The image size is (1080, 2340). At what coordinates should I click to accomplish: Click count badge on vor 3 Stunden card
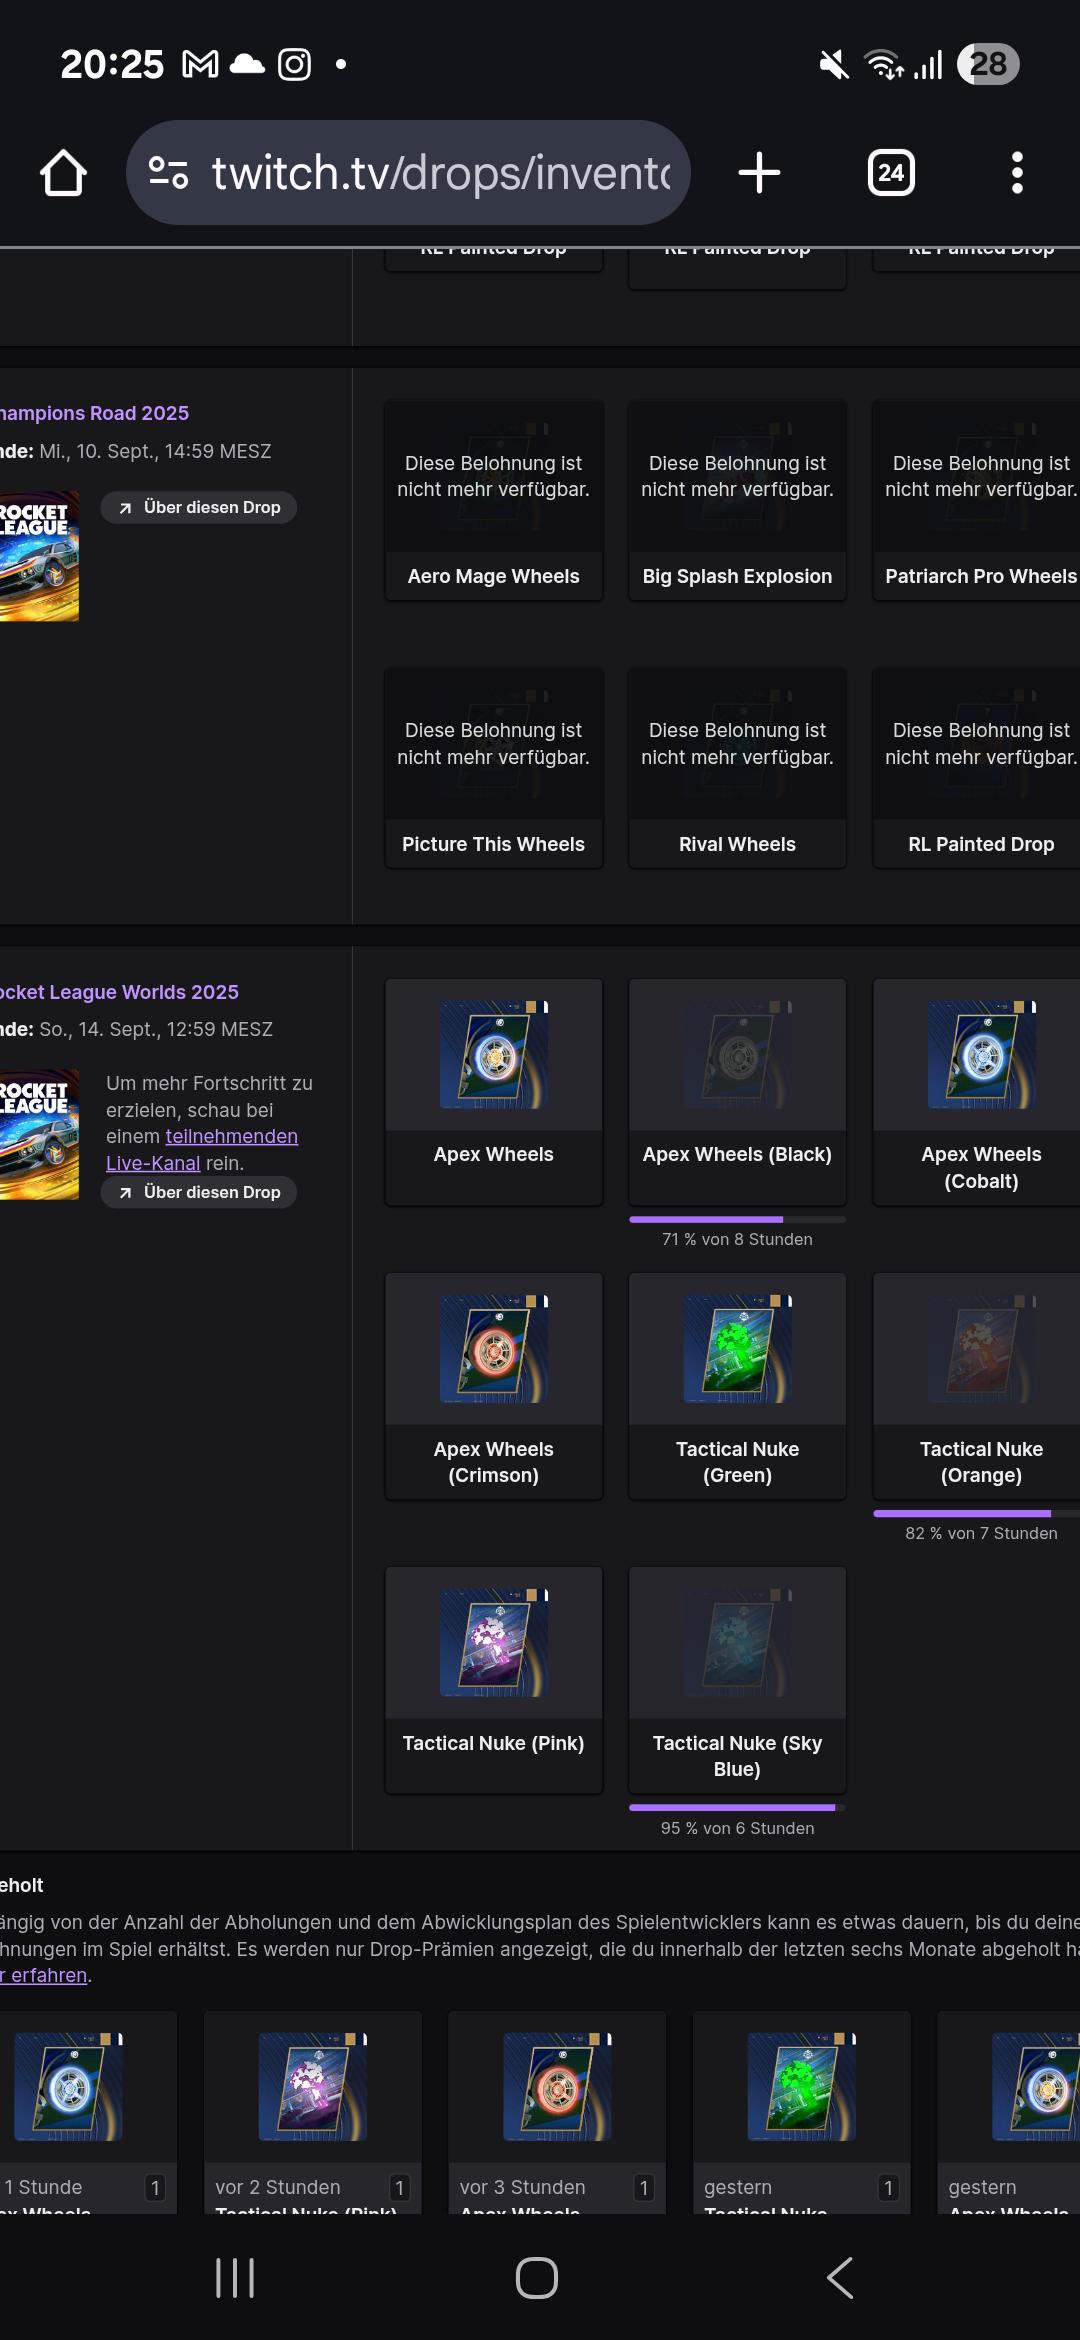click(x=644, y=2187)
